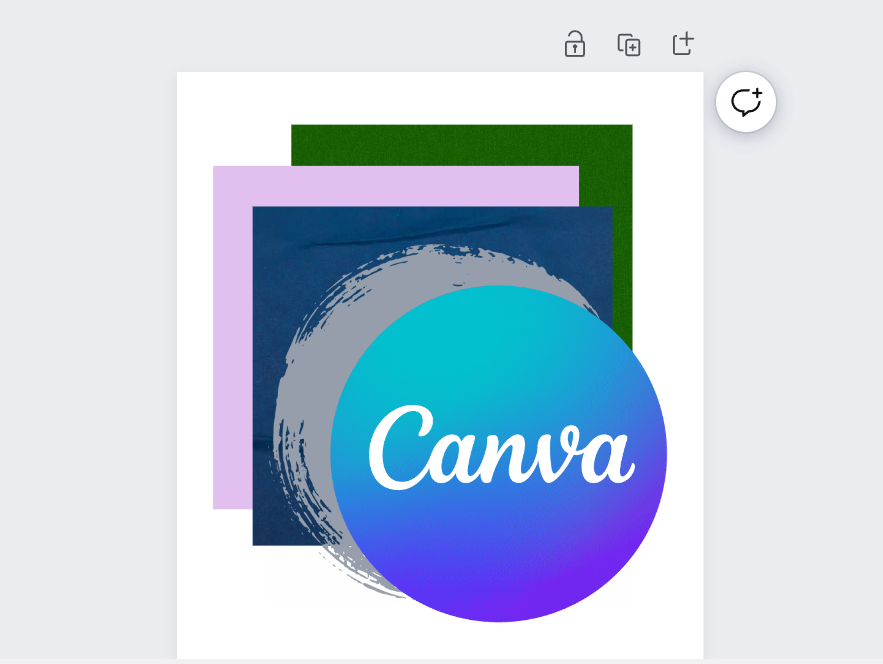Select the Canva logo circle
The width and height of the screenshot is (883, 664).
coord(498,454)
